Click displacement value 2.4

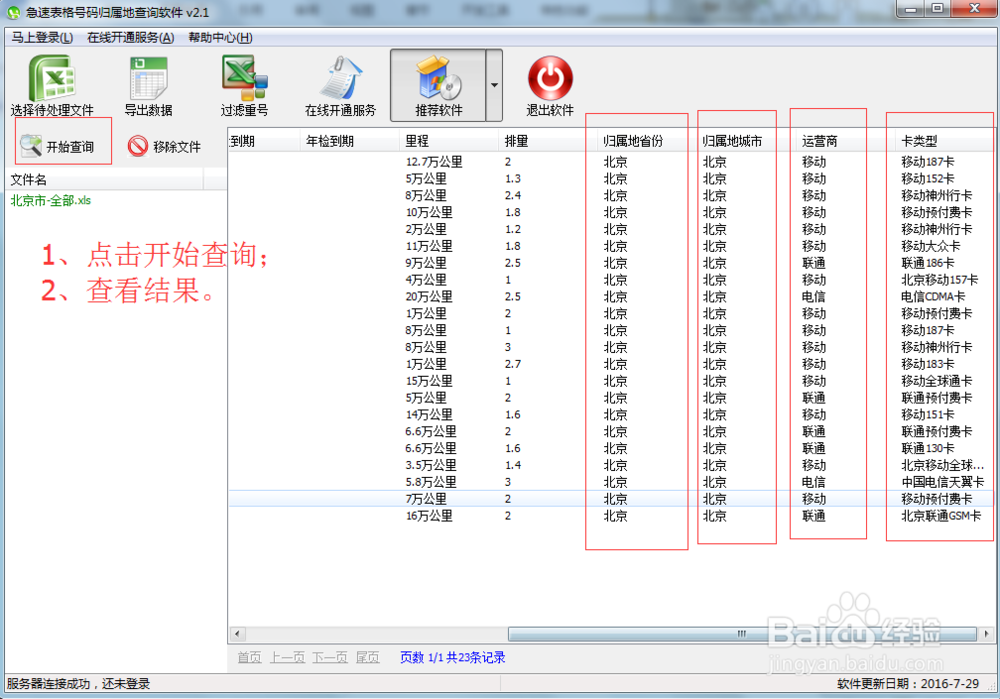513,195
